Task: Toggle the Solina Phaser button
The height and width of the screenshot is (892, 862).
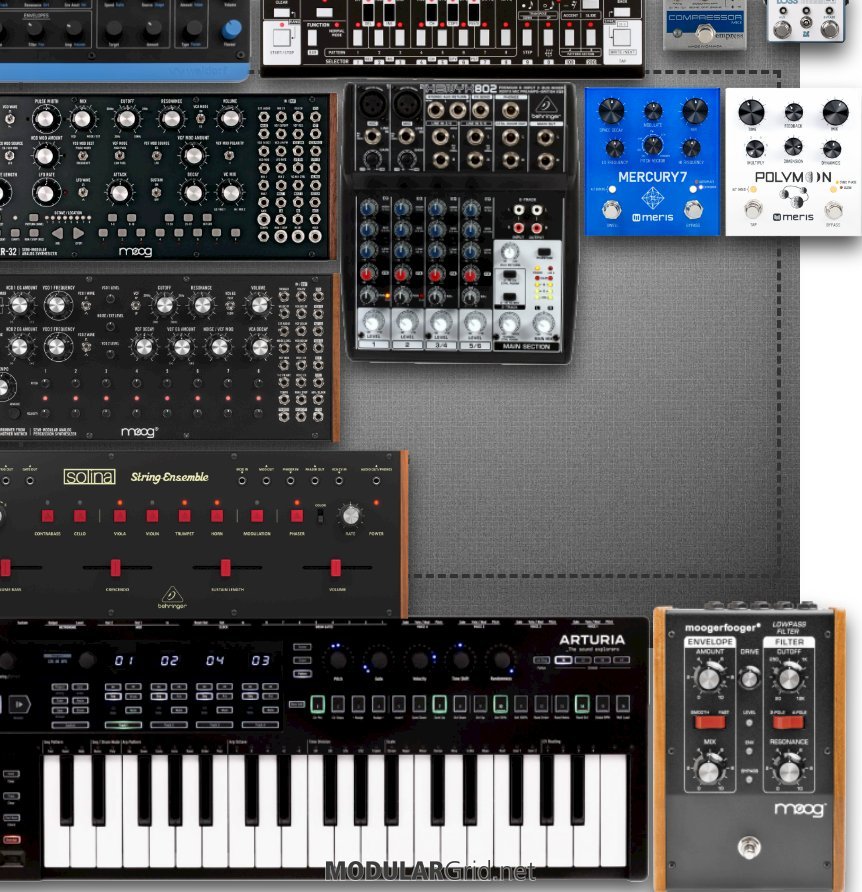Action: coord(297,516)
